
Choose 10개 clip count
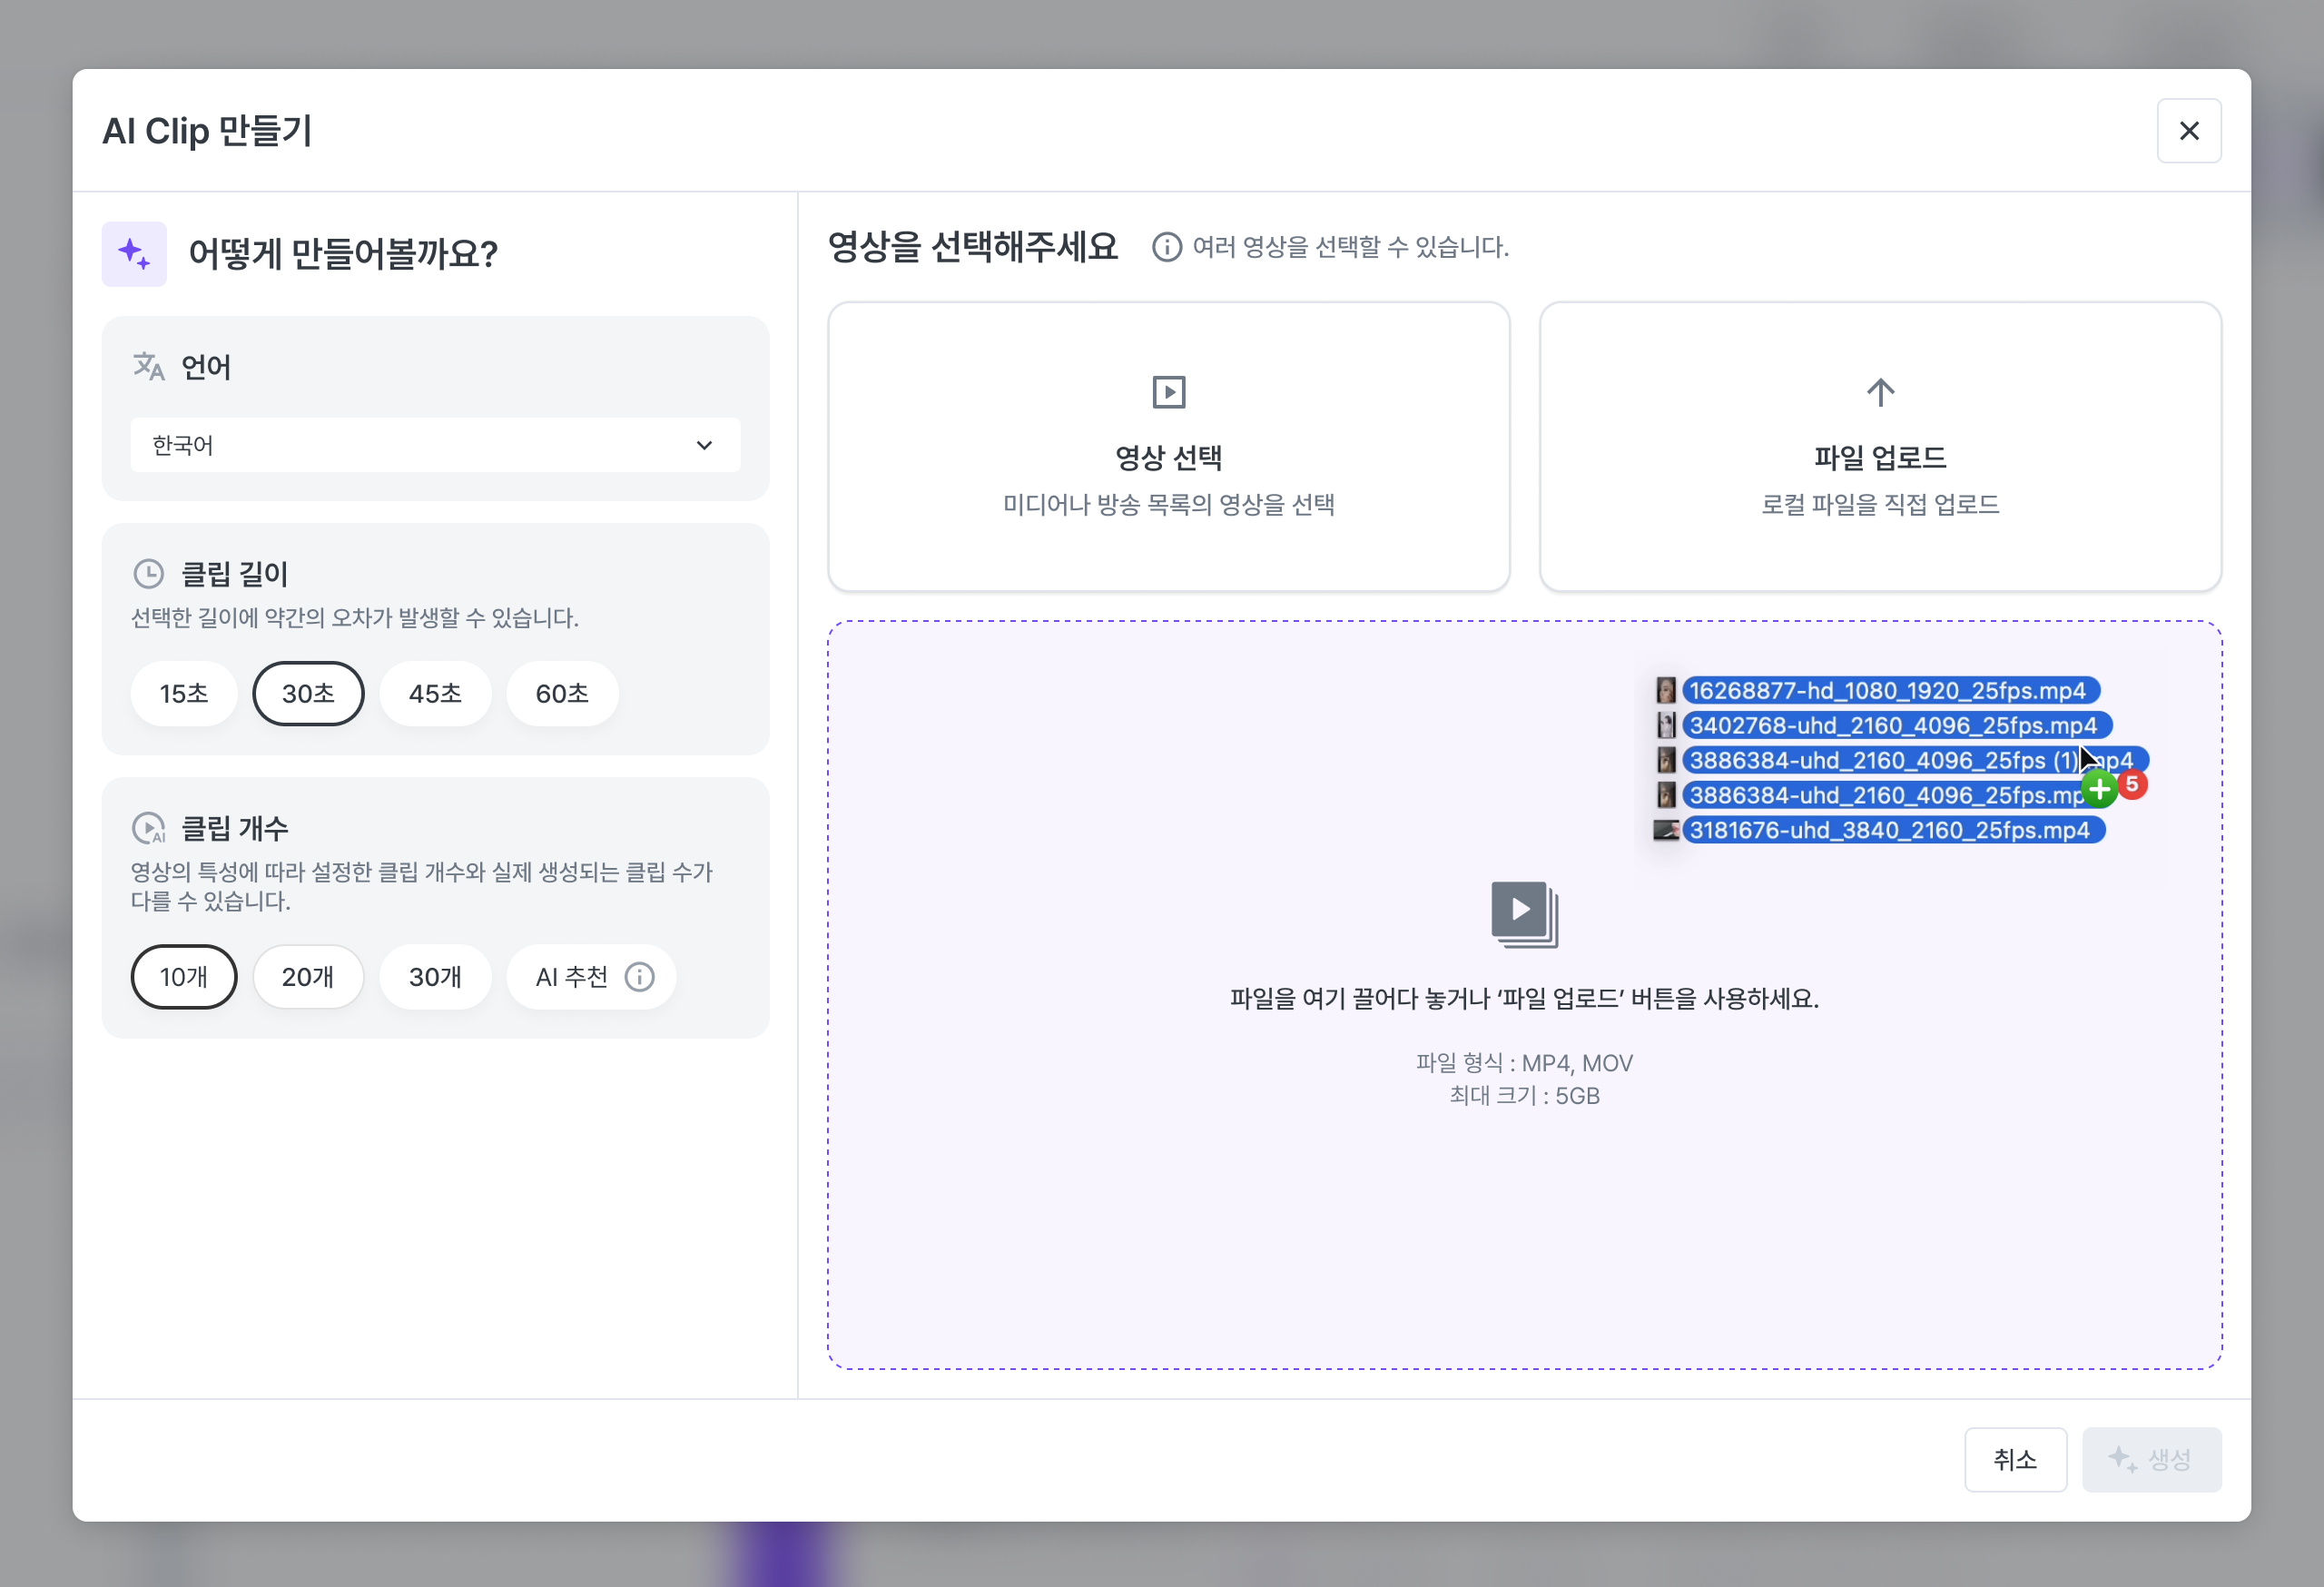pyautogui.click(x=184, y=977)
